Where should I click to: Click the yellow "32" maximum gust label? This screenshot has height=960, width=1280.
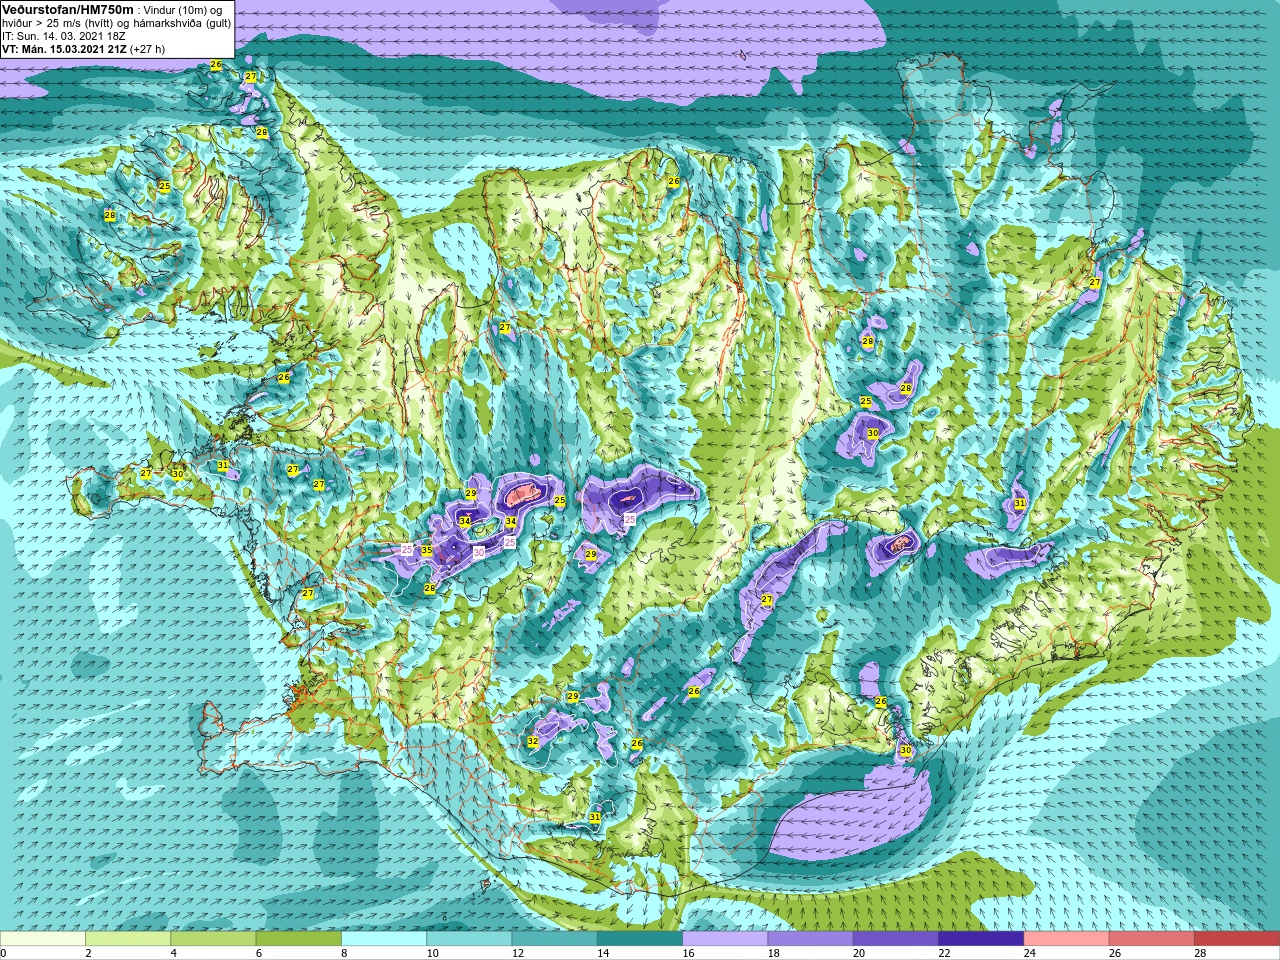tap(533, 741)
